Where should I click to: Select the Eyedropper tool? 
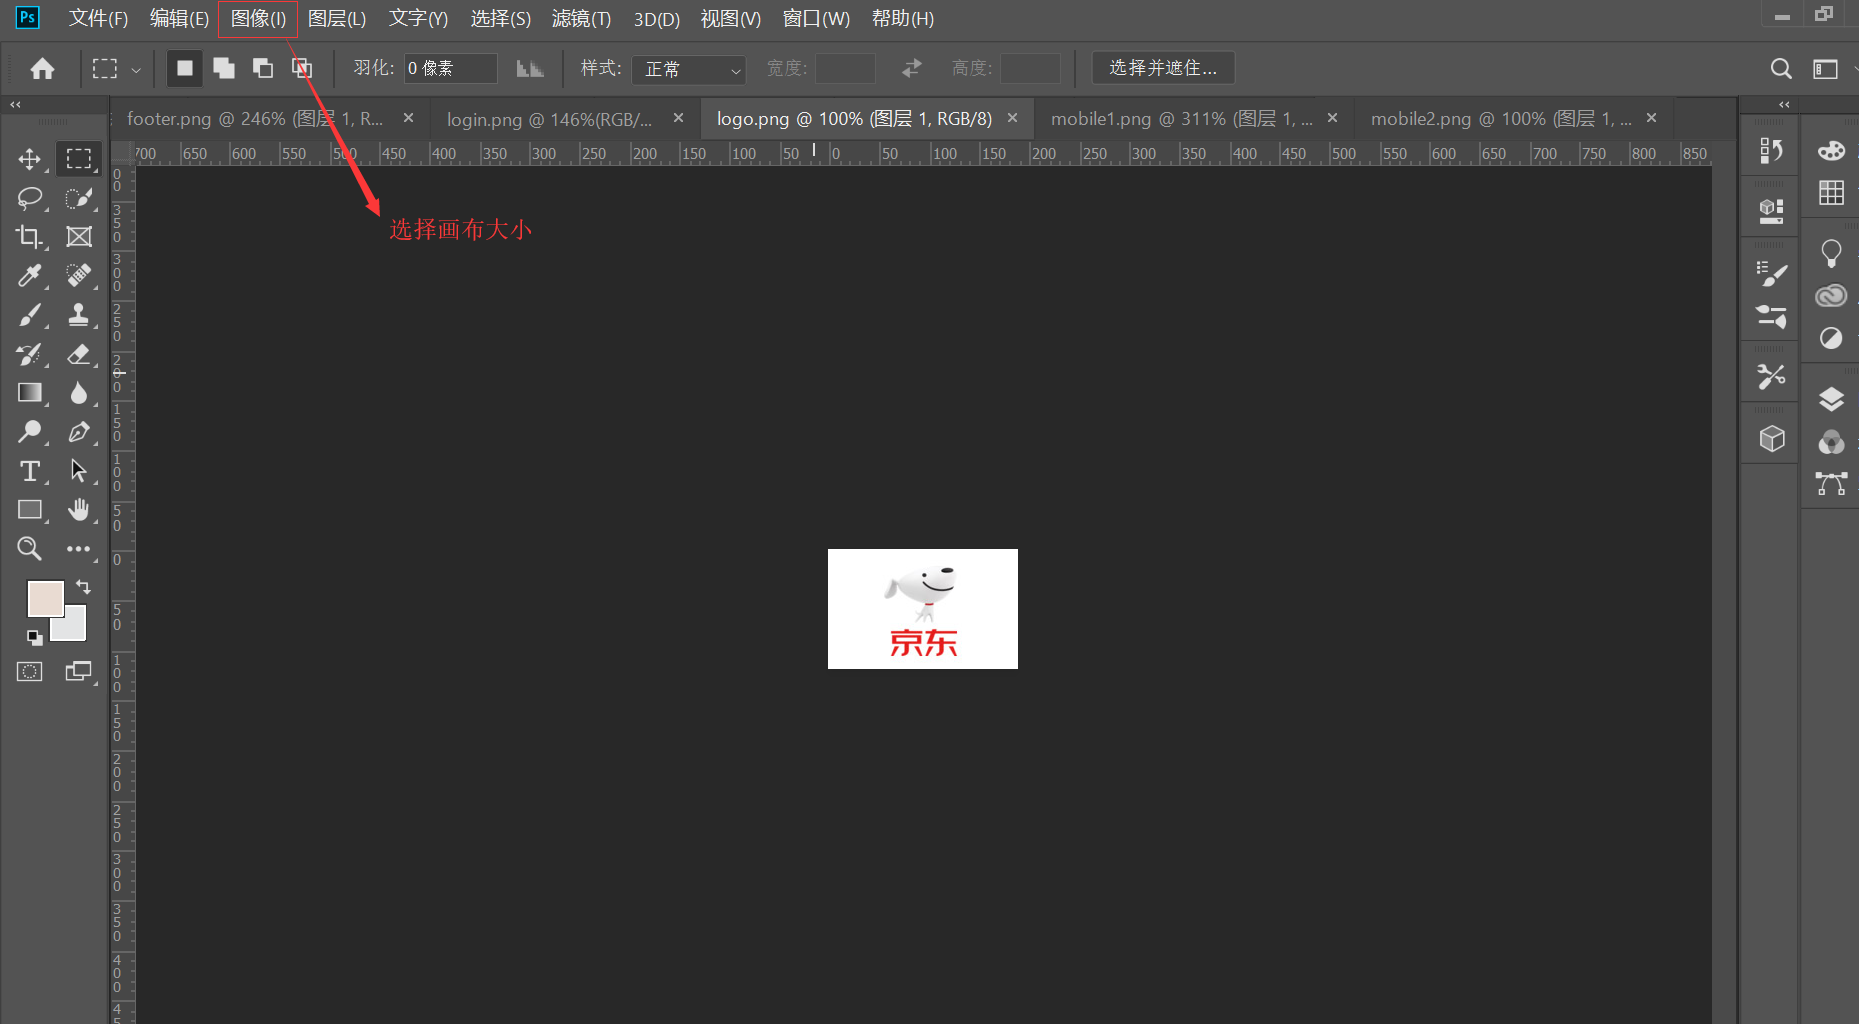click(x=30, y=276)
